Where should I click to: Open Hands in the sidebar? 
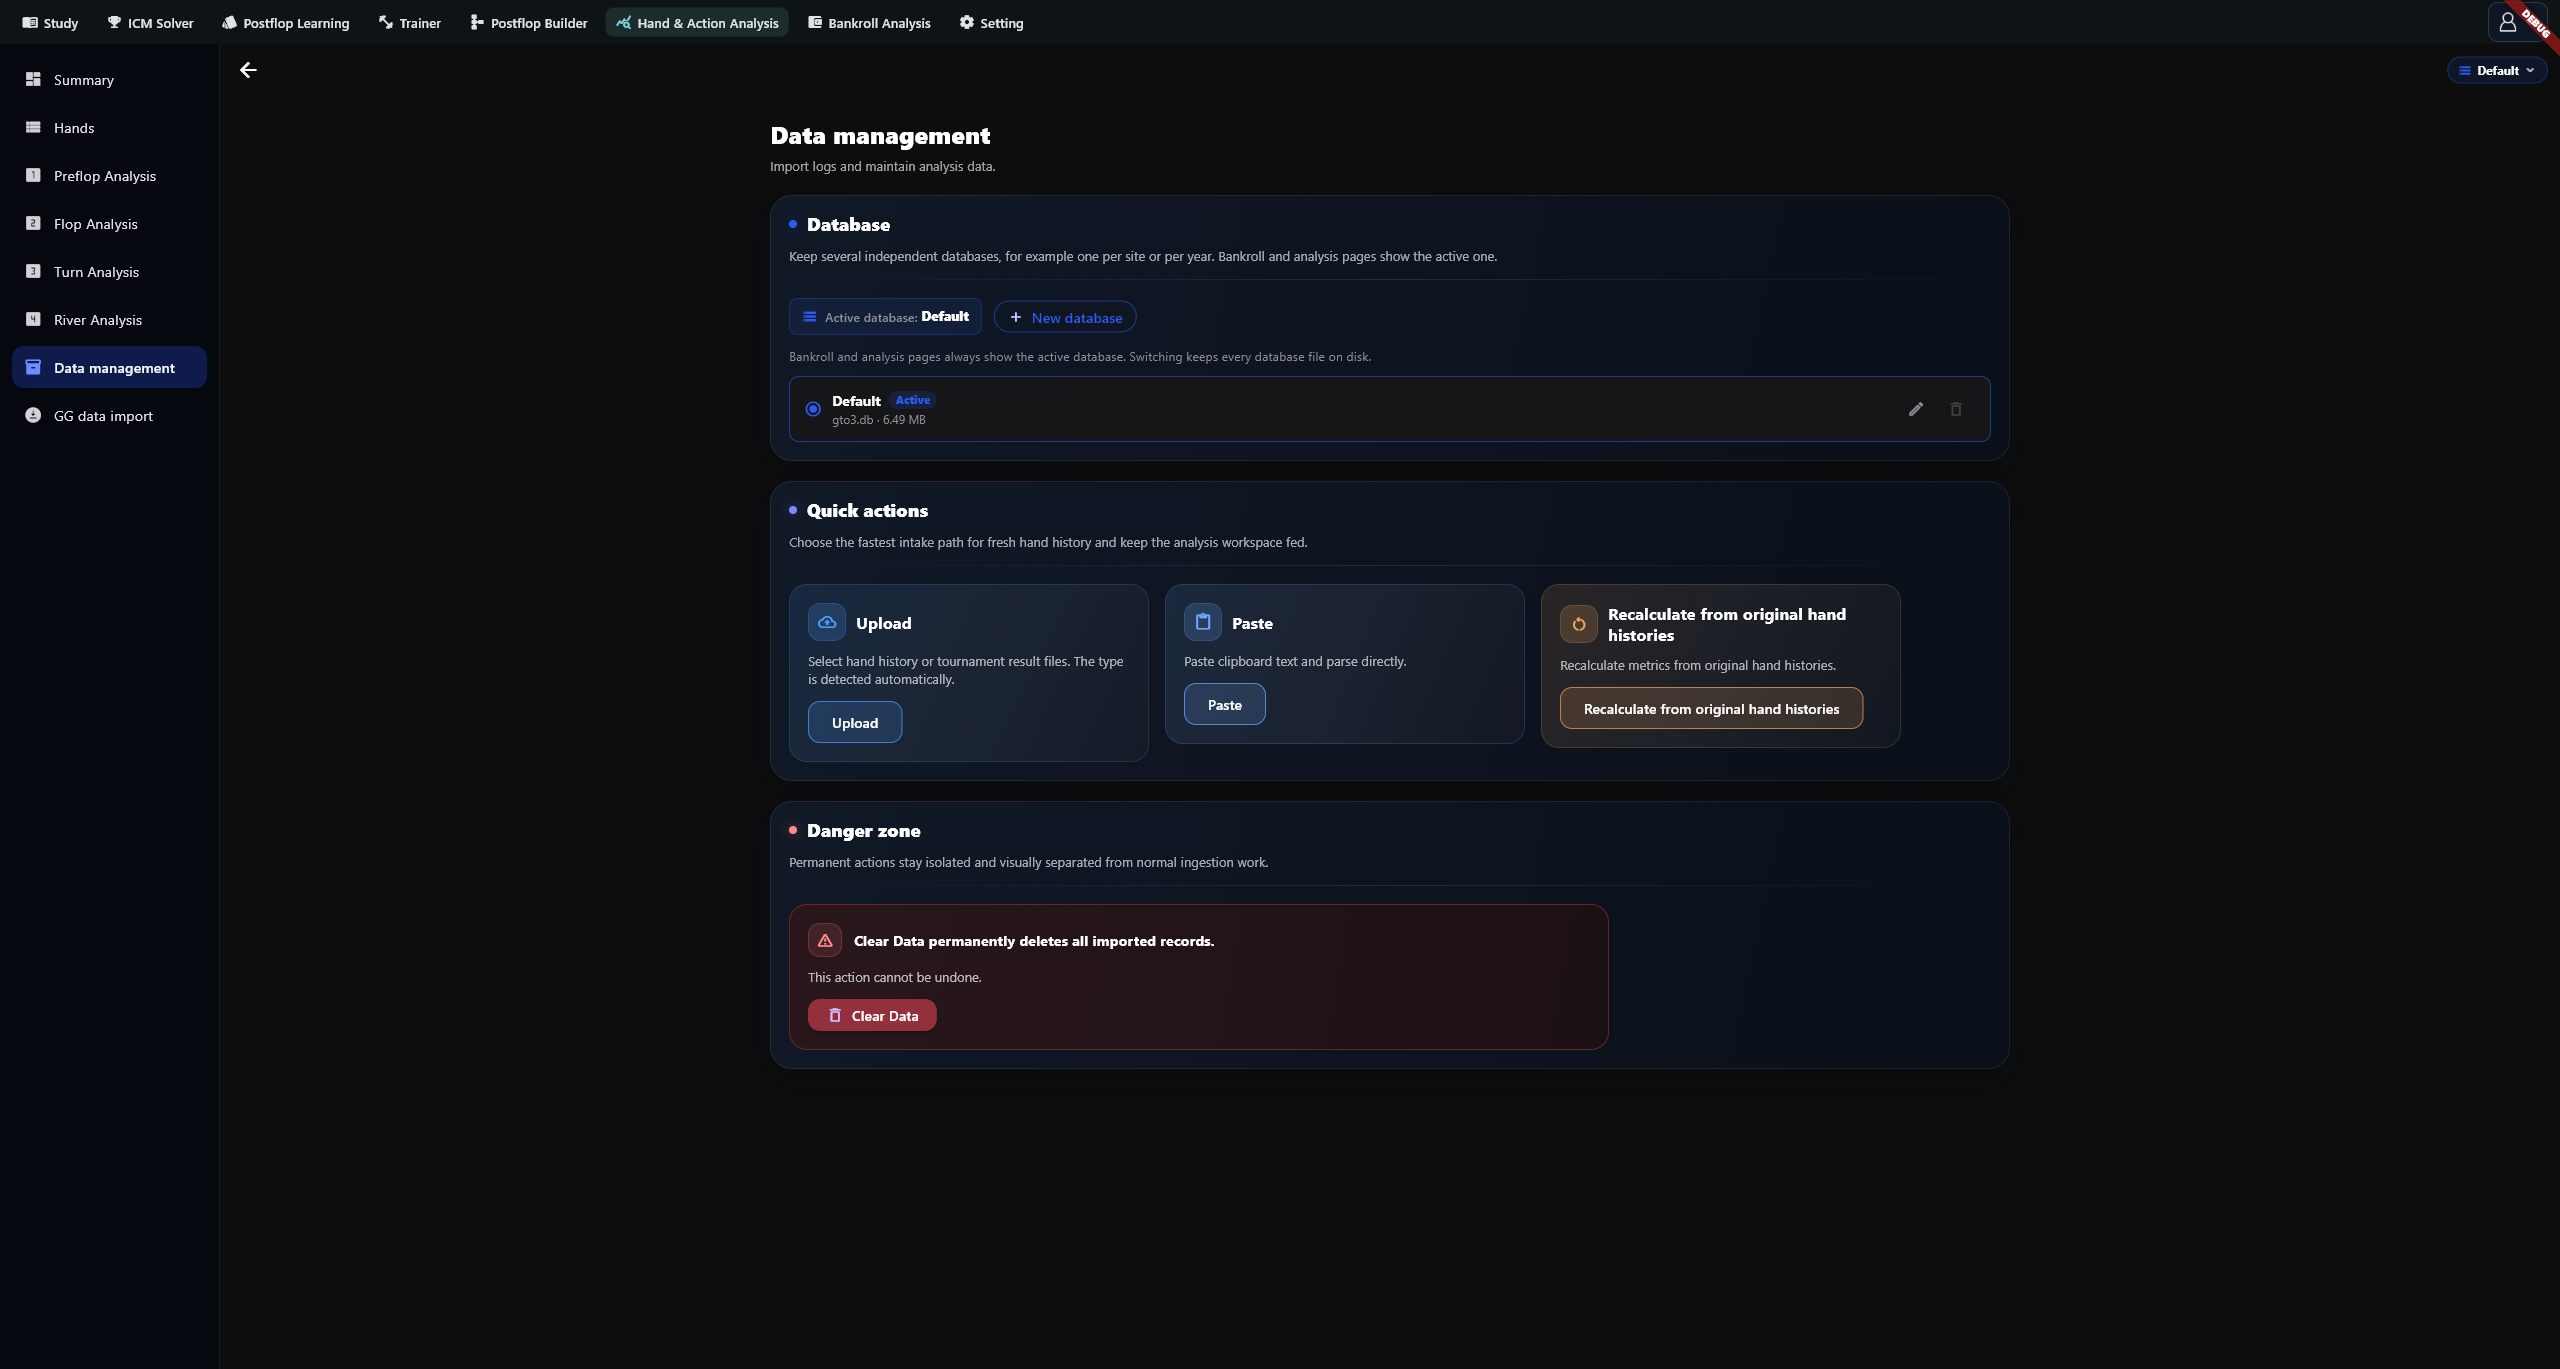[x=110, y=127]
